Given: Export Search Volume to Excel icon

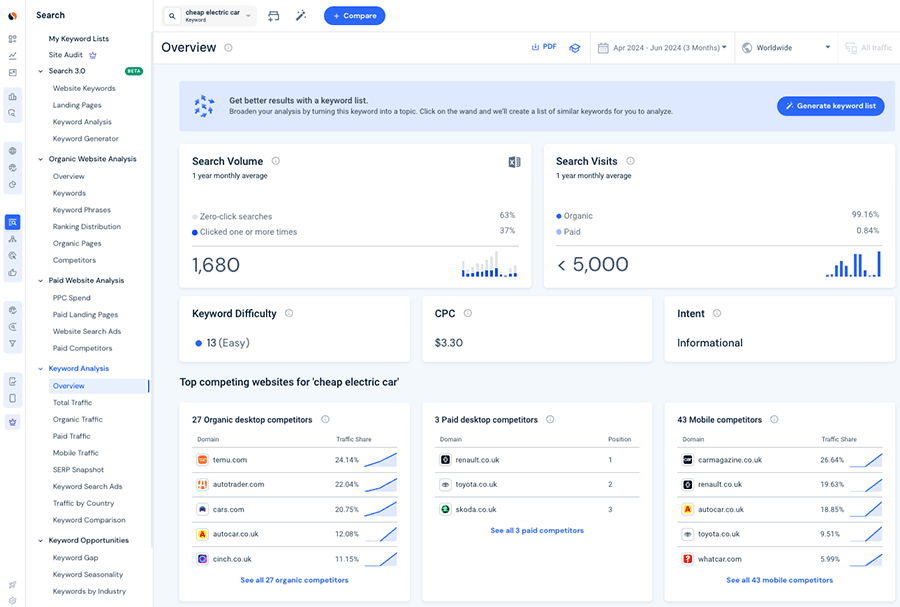Looking at the screenshot, I should pyautogui.click(x=514, y=162).
